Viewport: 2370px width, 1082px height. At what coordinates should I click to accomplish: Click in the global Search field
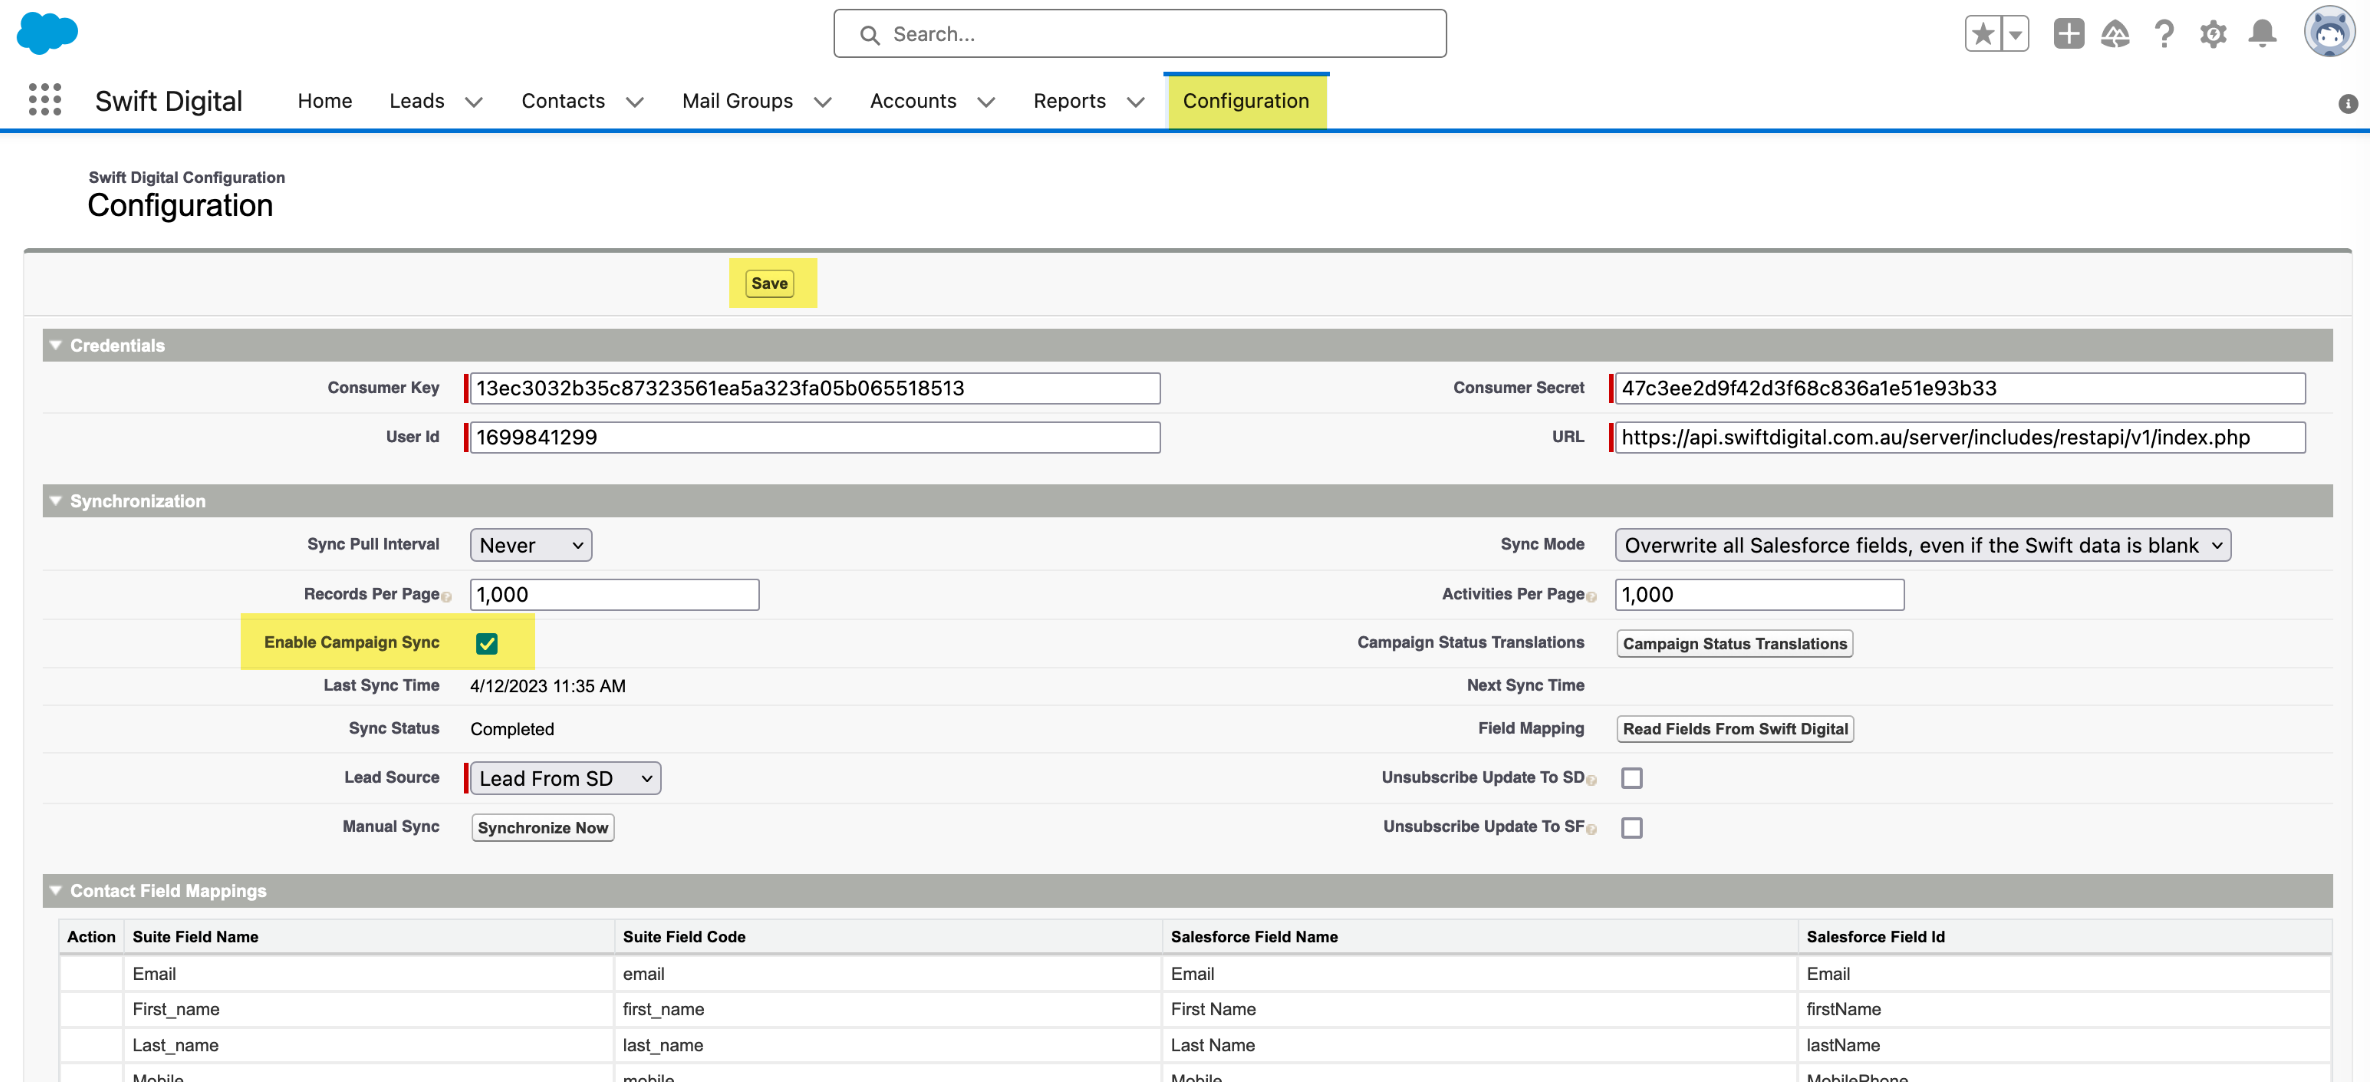(1140, 34)
